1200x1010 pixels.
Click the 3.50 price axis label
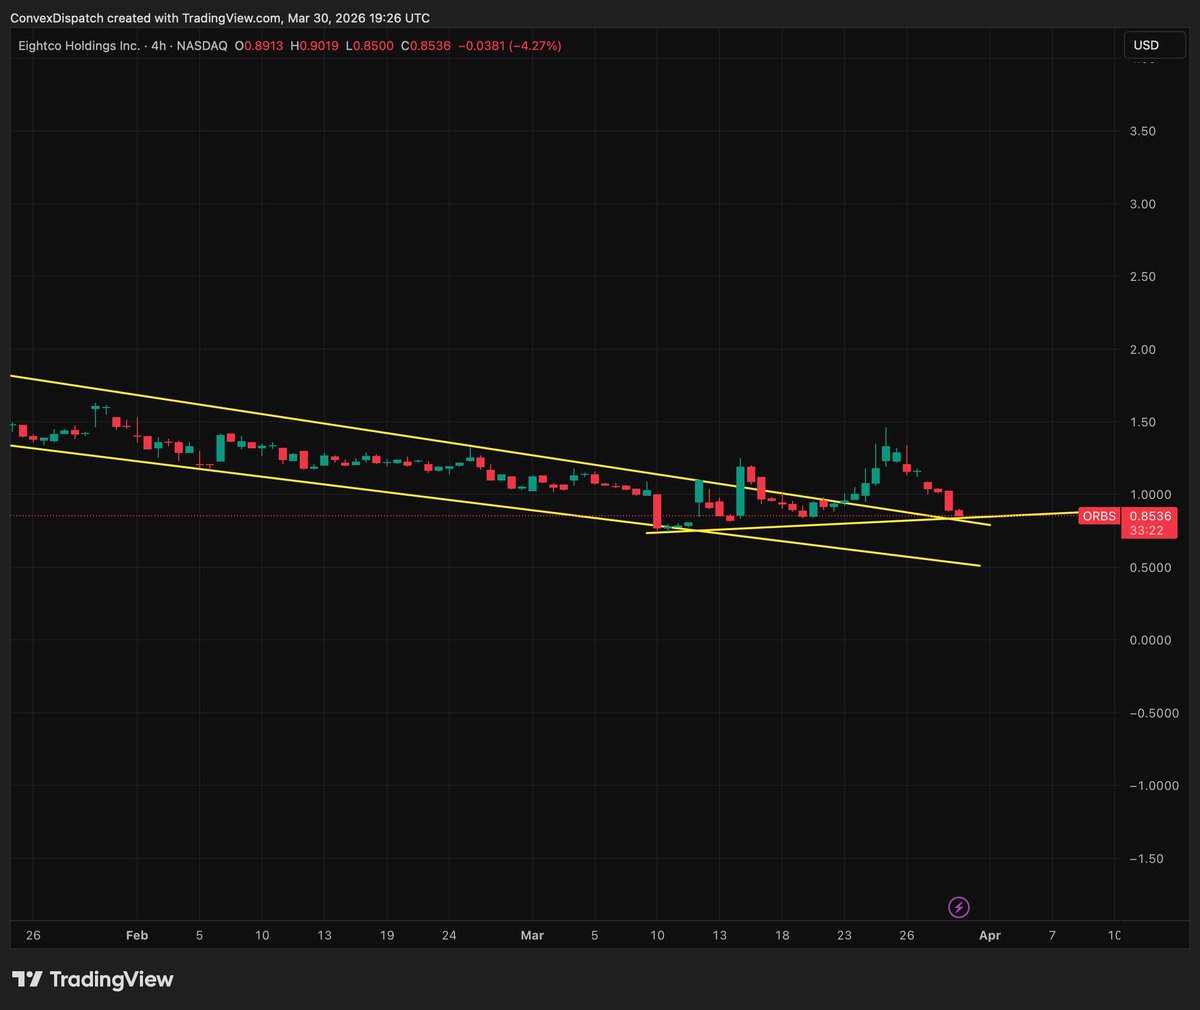click(1142, 131)
